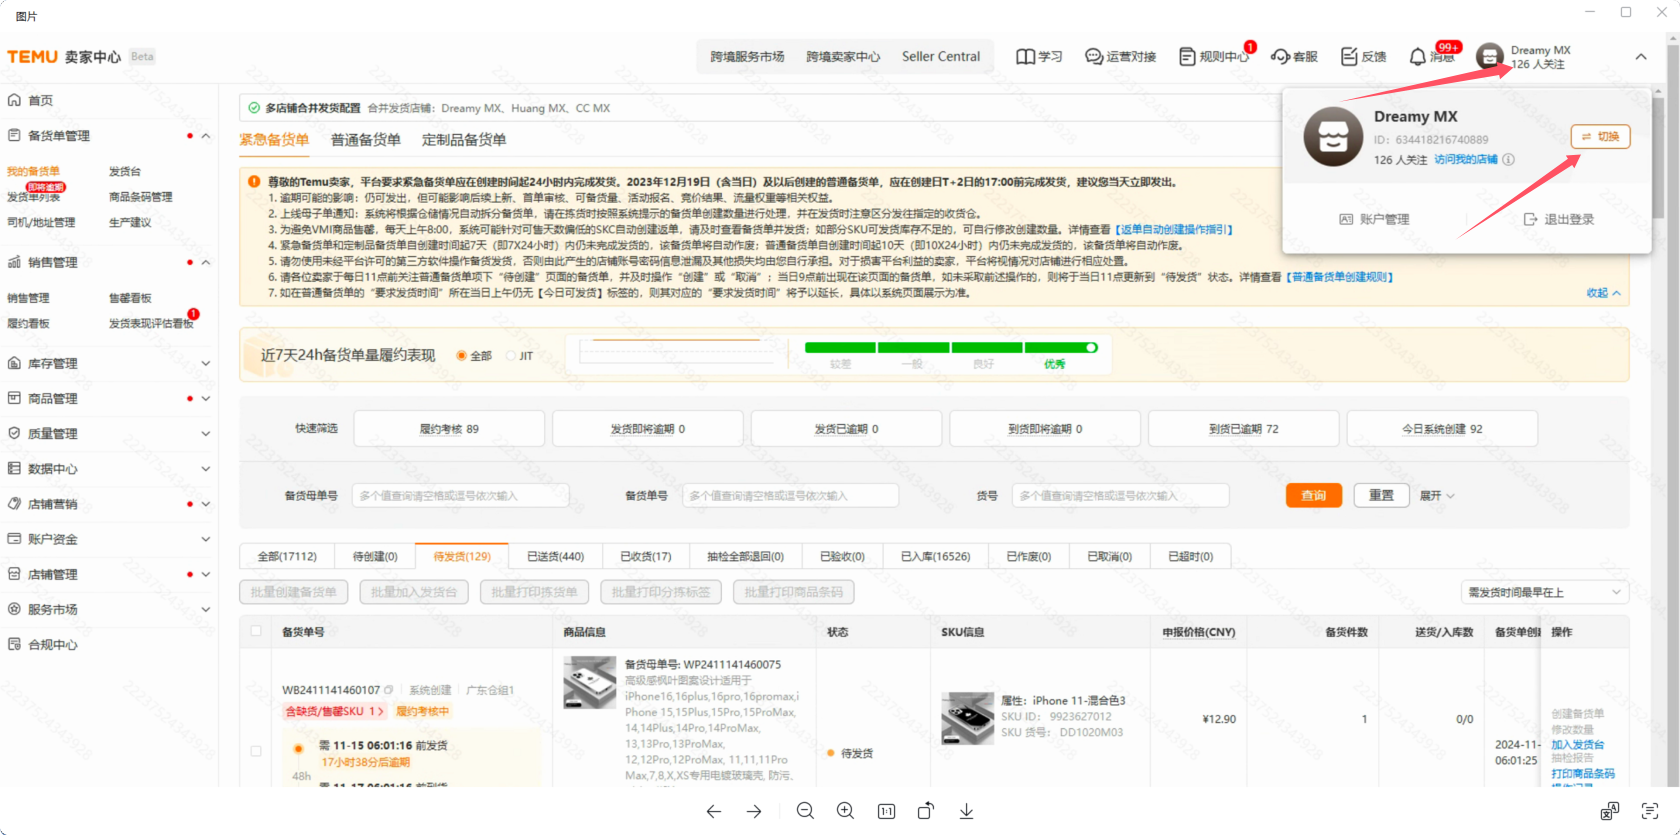
Task: Check the select-all checkbox in table header
Action: click(256, 631)
